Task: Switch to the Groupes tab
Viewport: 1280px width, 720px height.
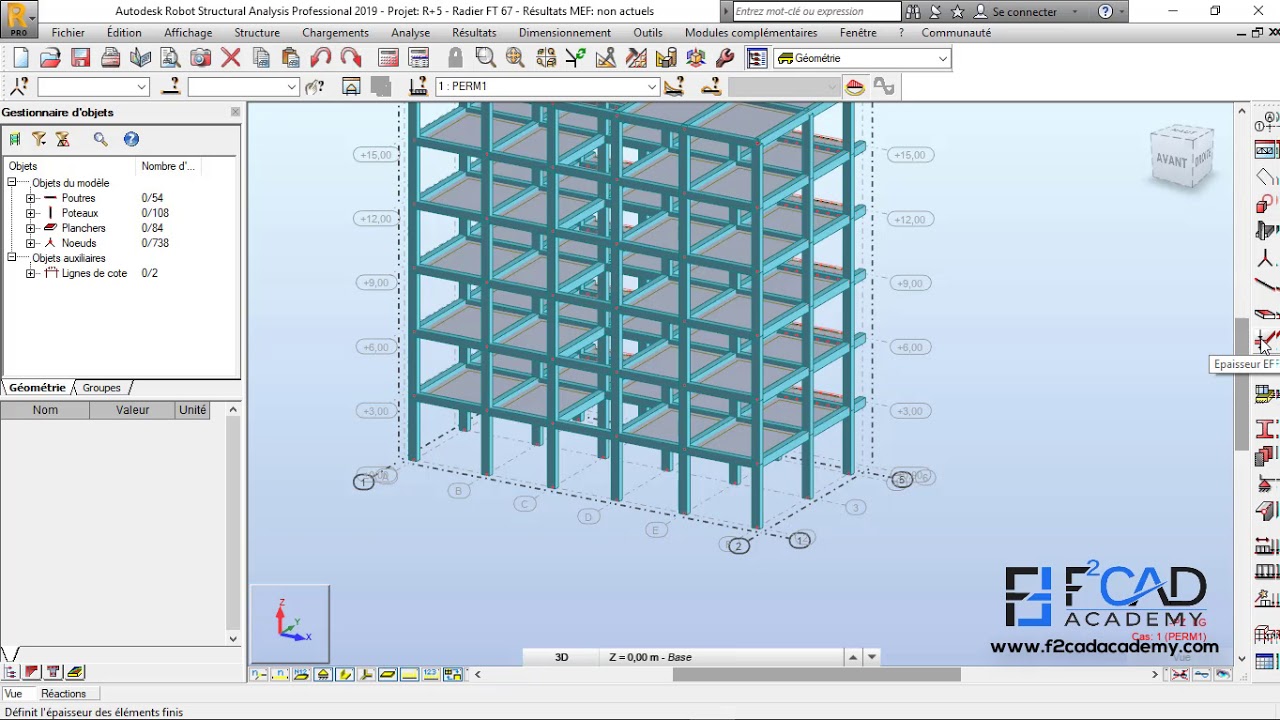Action: coord(101,388)
